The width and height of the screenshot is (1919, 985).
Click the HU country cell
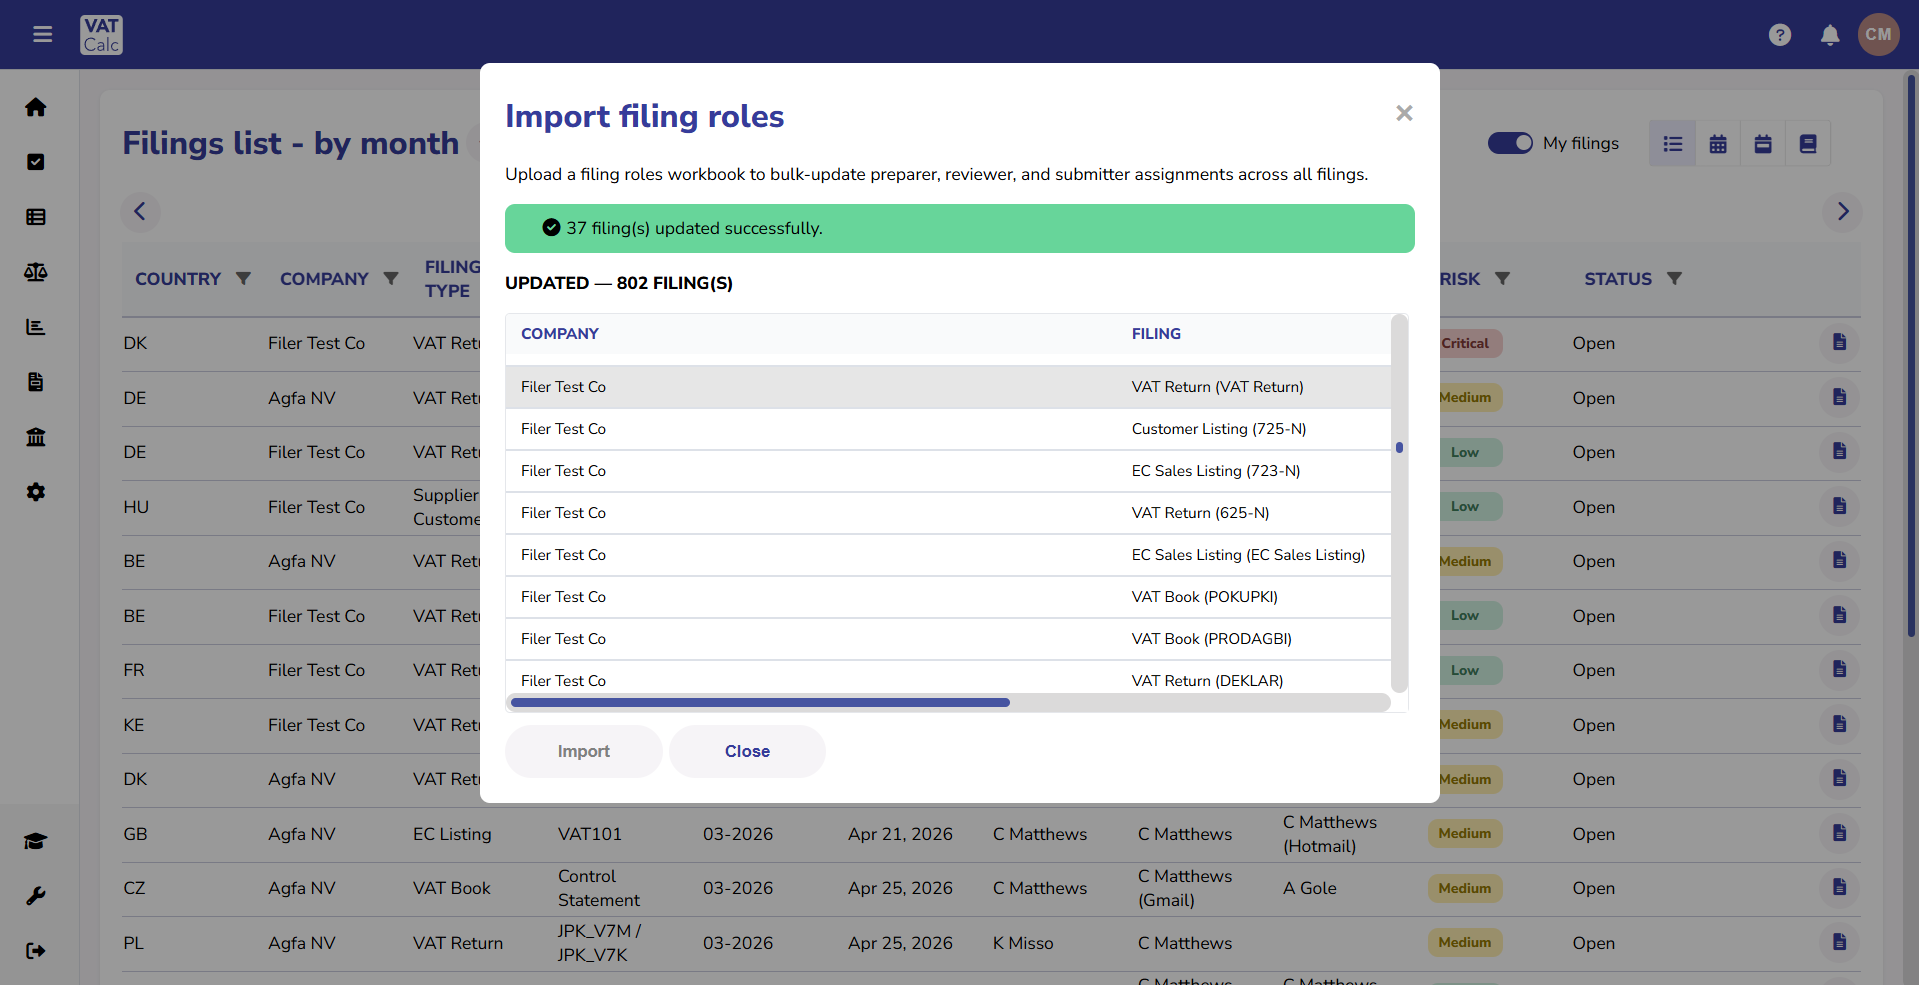click(x=136, y=507)
